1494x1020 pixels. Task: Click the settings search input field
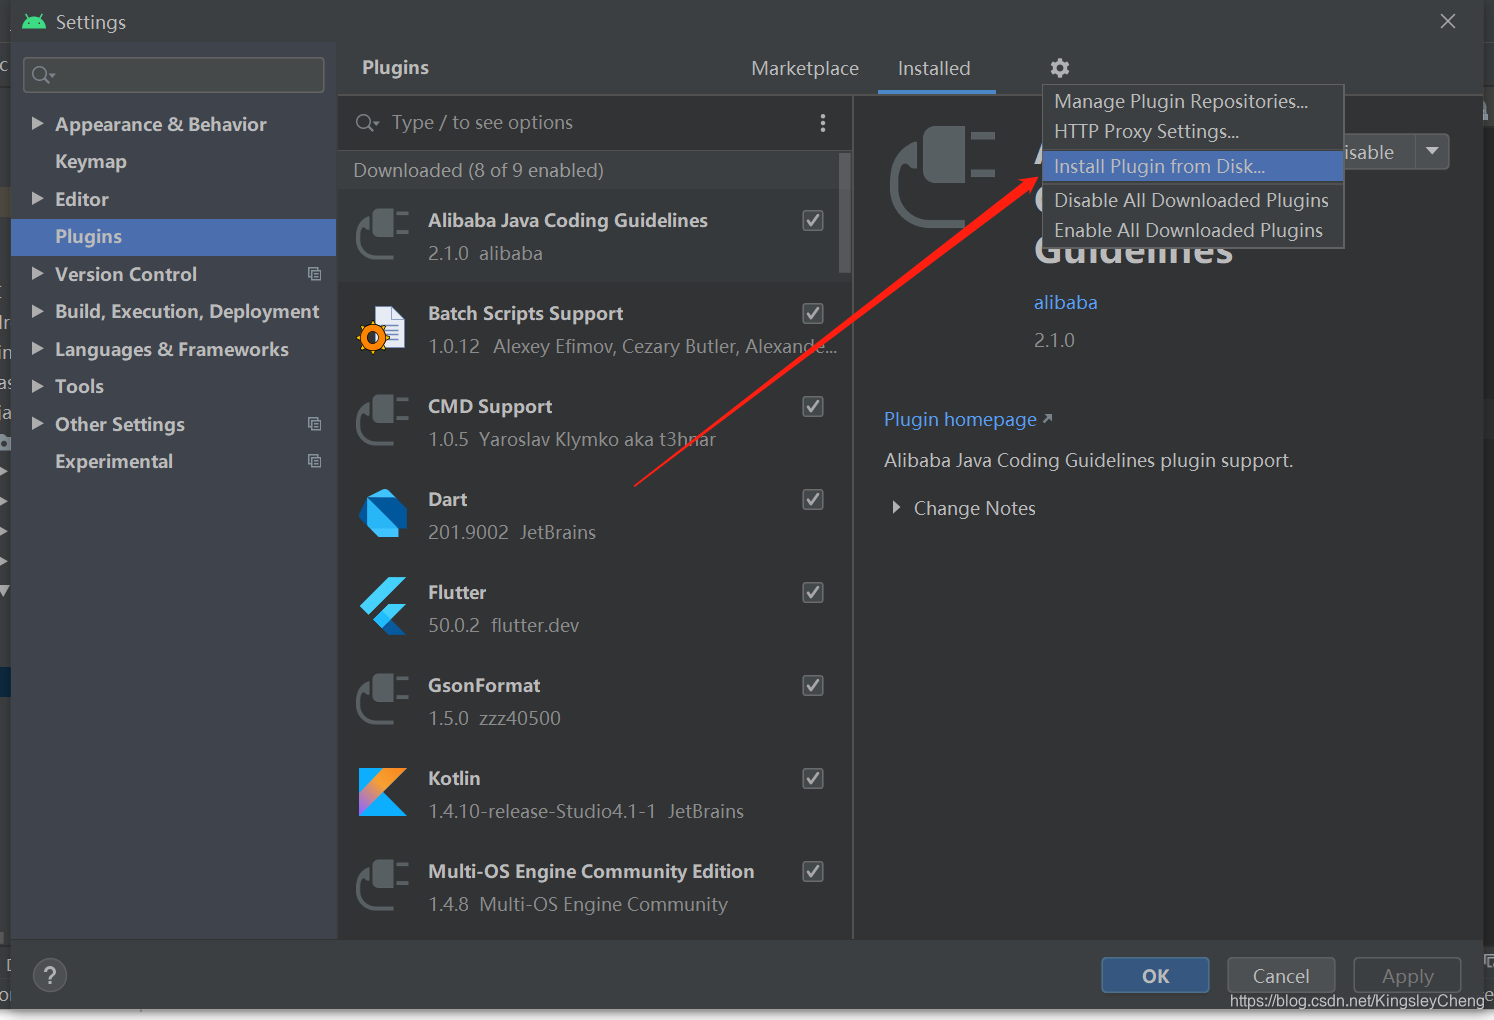point(174,75)
